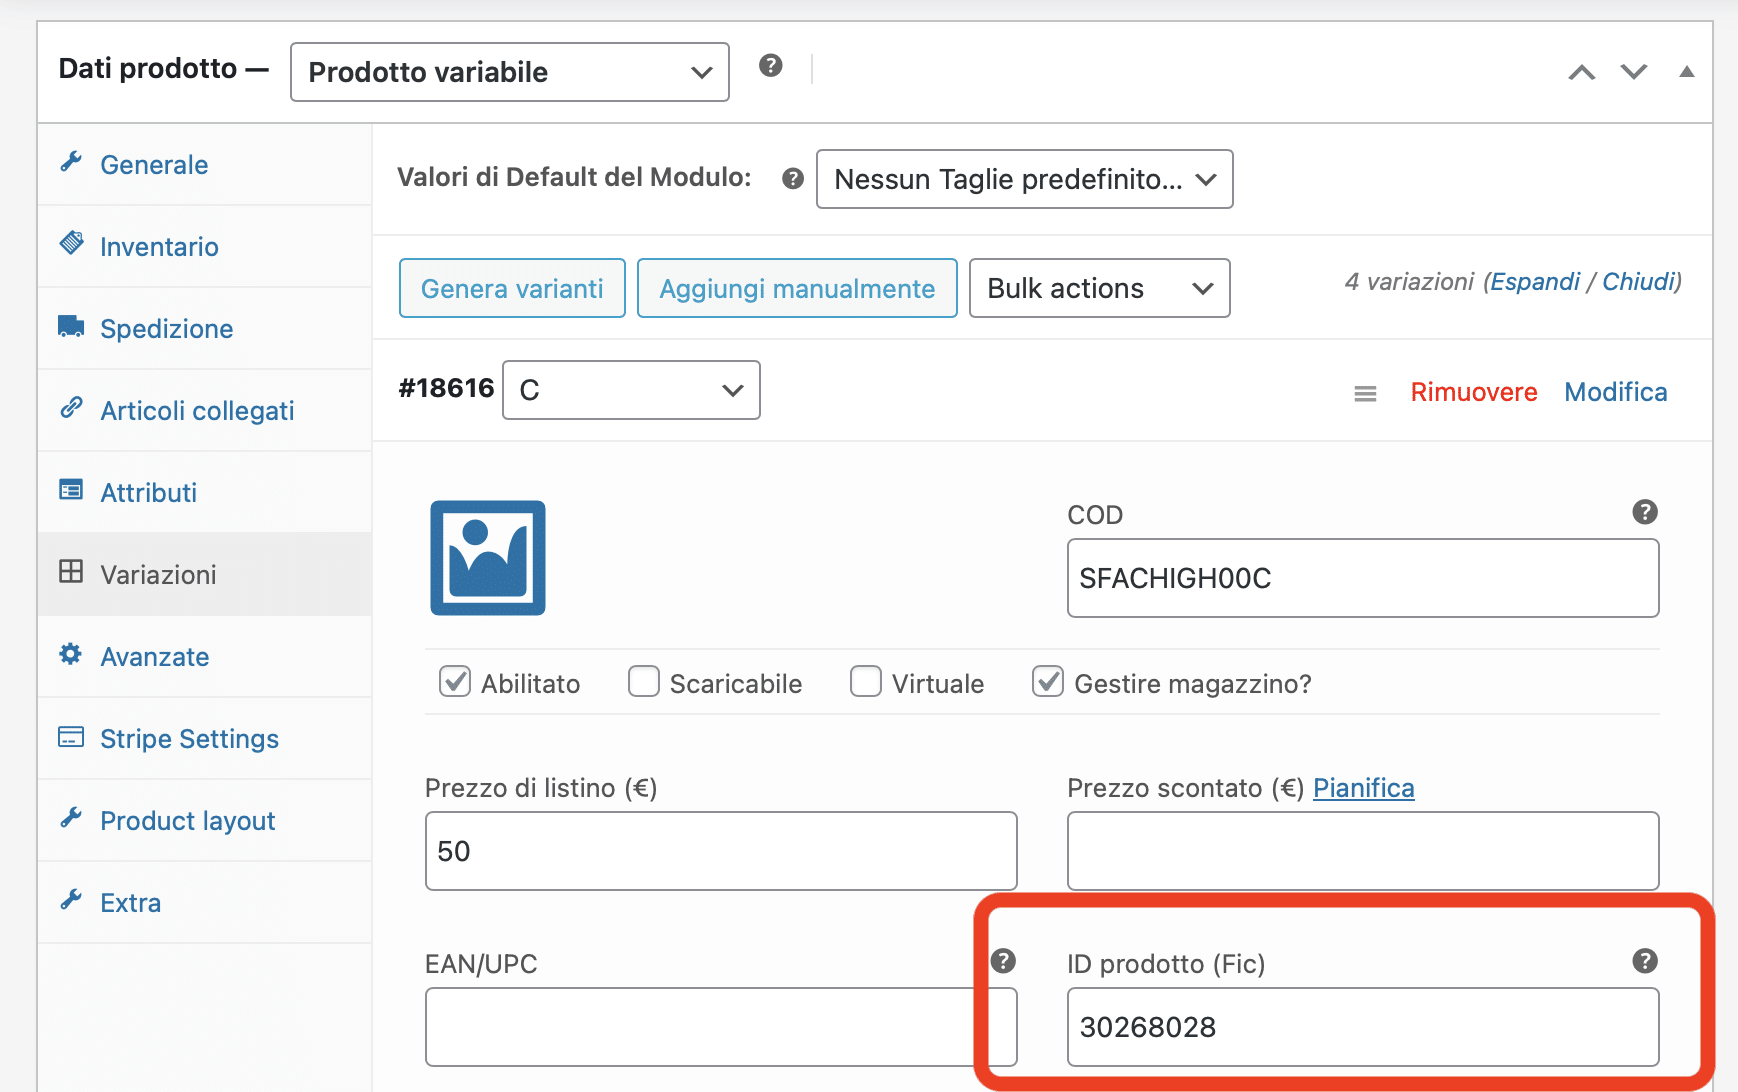Click the red Rimuovere link
Screen dimensions: 1738x1092
pos(1473,392)
